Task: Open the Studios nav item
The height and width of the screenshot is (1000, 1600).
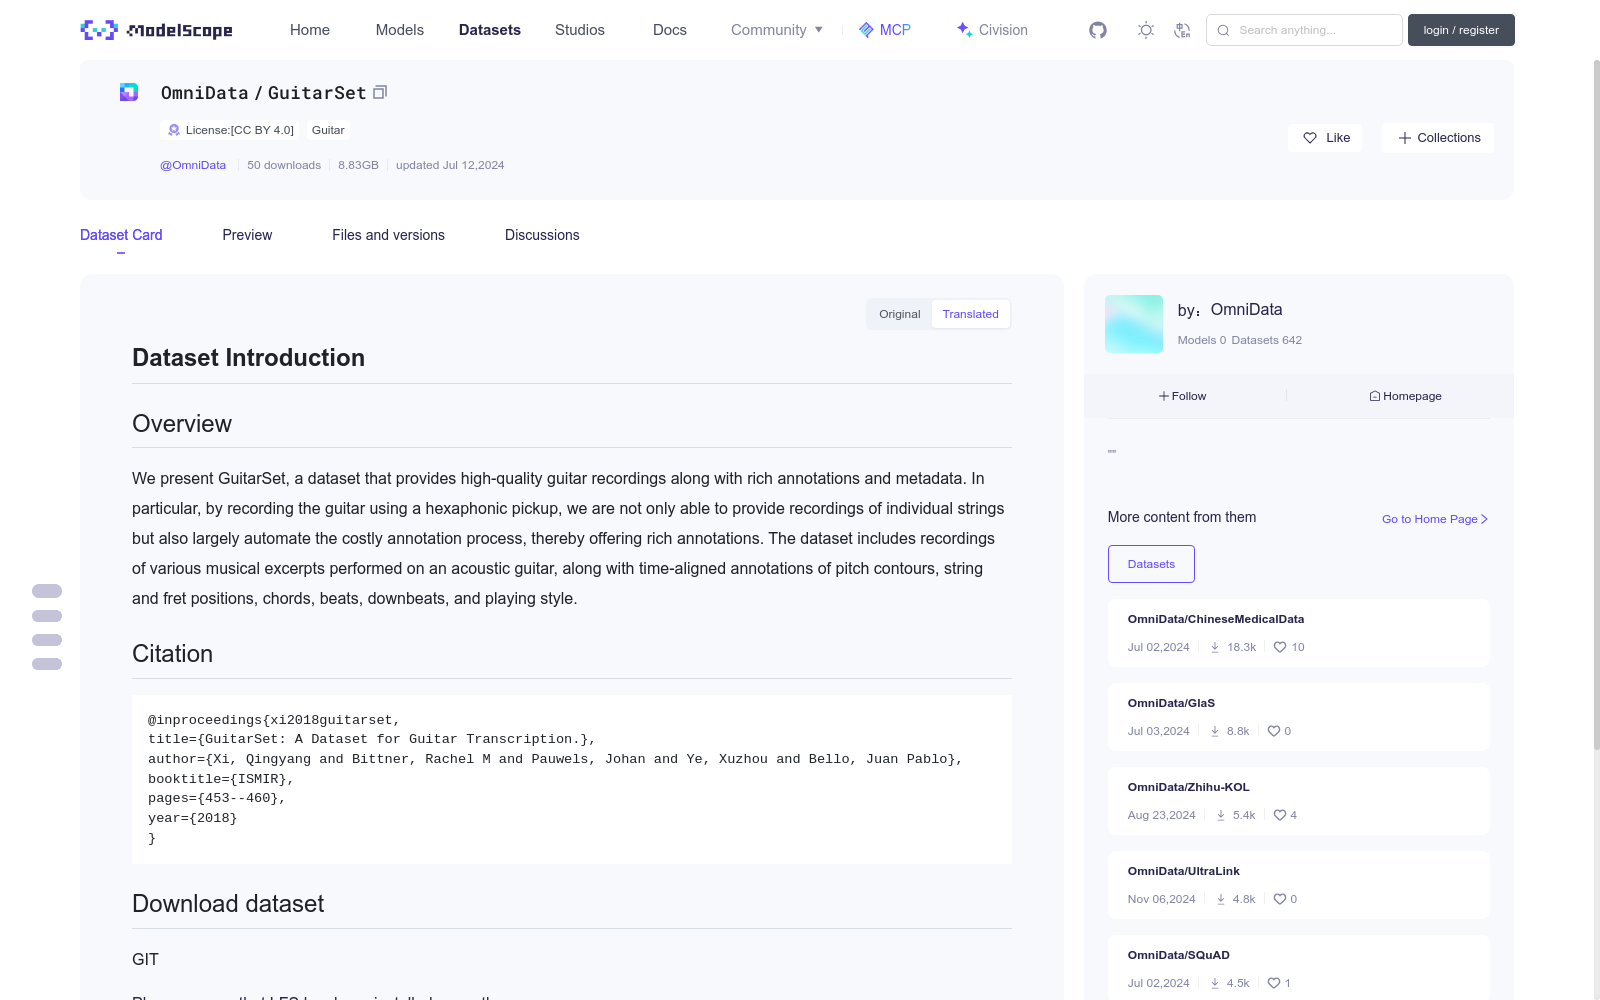Action: pyautogui.click(x=580, y=30)
